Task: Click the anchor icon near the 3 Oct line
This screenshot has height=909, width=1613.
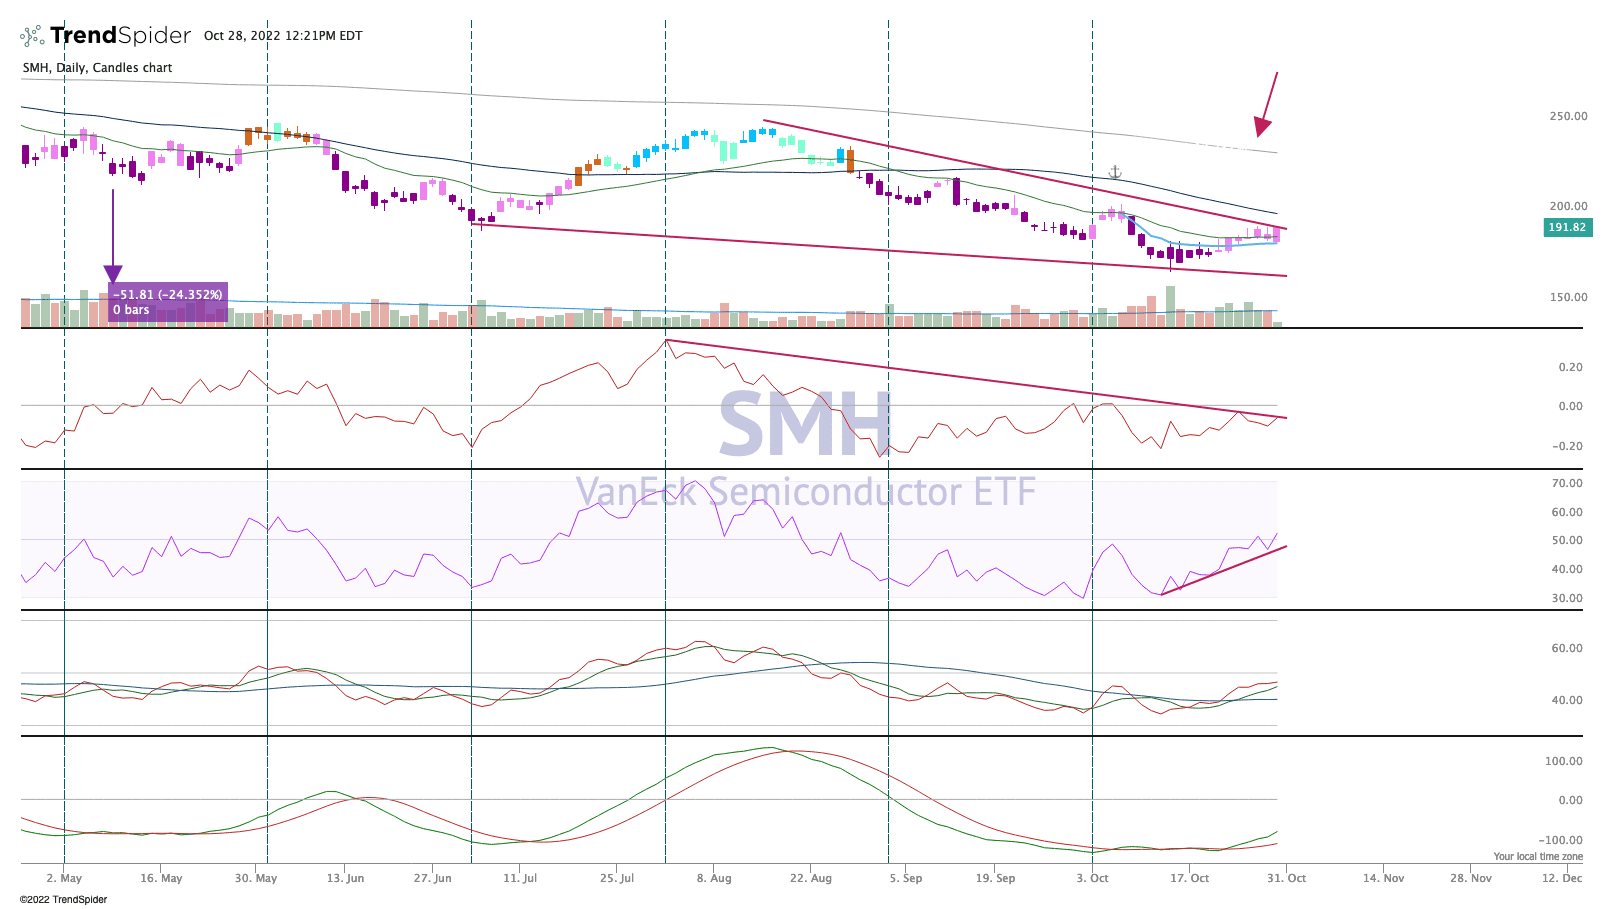Action: coord(1115,173)
